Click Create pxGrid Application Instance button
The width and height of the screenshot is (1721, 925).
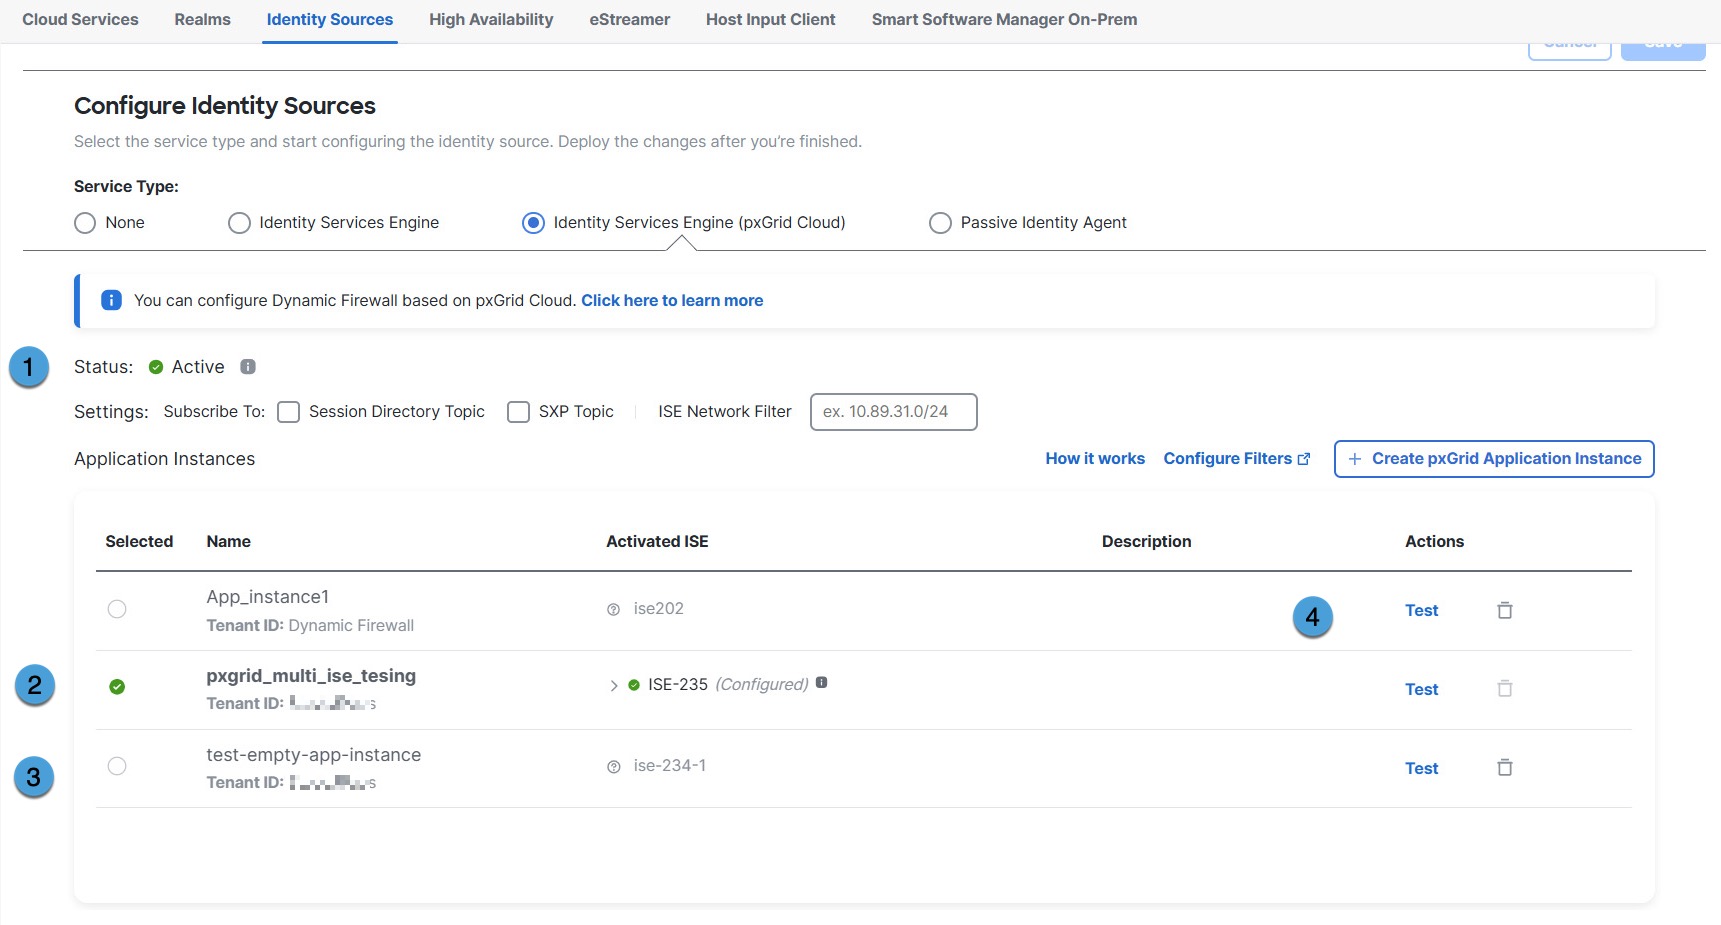pyautogui.click(x=1494, y=459)
